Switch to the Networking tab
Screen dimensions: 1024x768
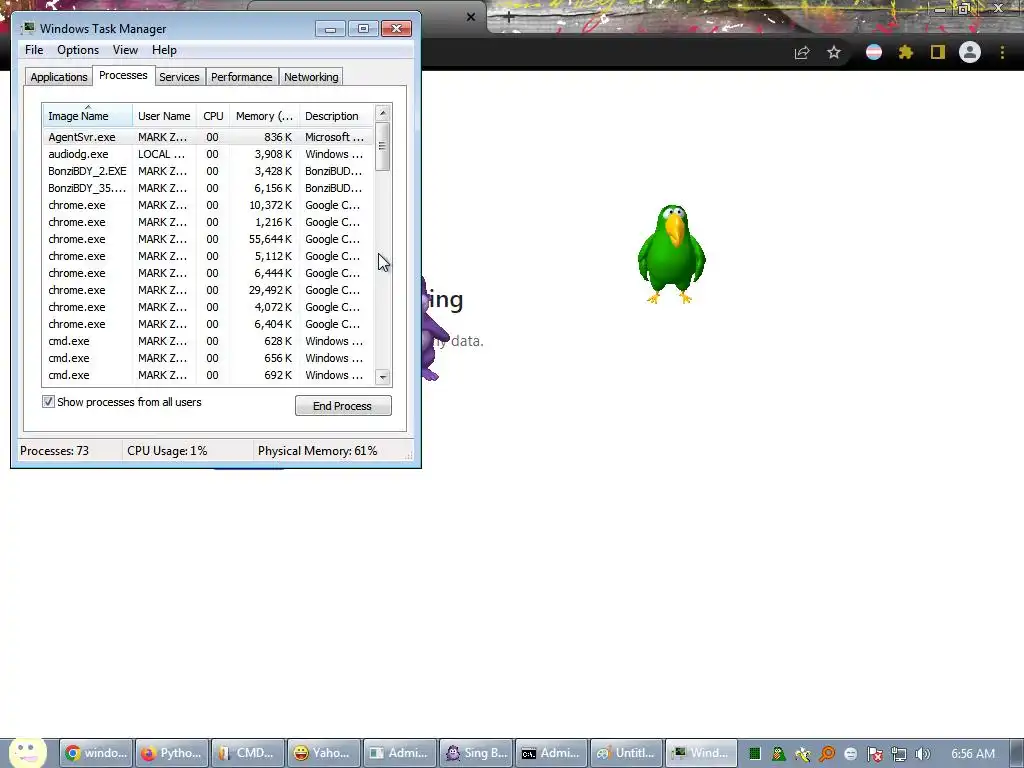[x=311, y=77]
